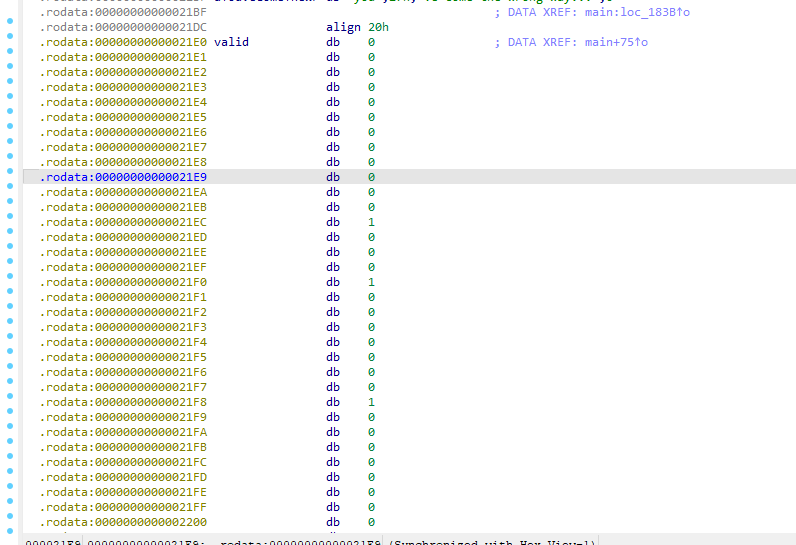The height and width of the screenshot is (545, 796).
Task: Click the 0 value on highlighted row 21E9
Action: (x=372, y=177)
